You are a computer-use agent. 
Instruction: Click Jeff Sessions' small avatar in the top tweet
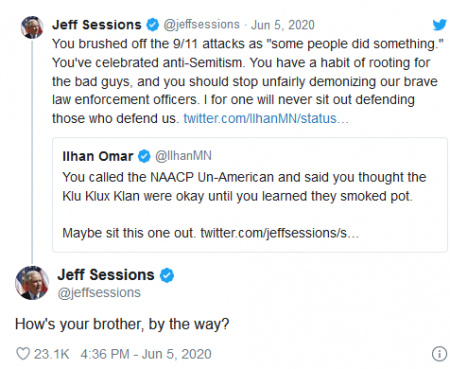pos(32,27)
